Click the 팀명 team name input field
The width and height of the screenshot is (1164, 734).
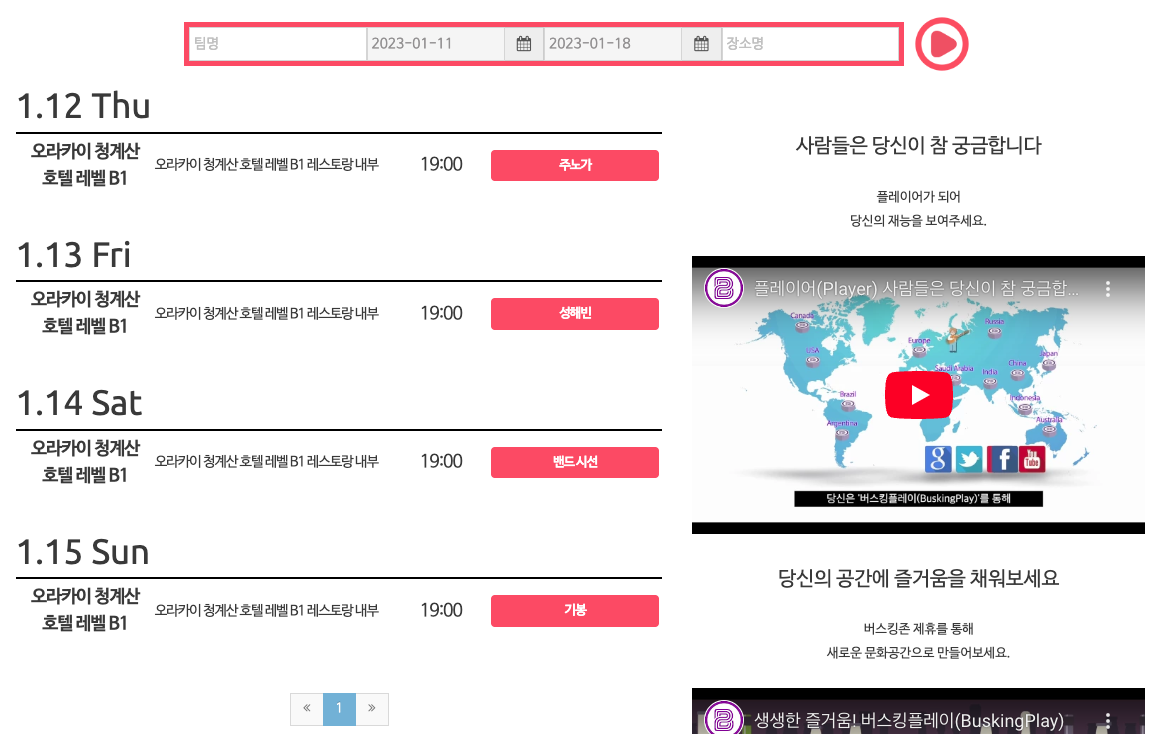278,44
